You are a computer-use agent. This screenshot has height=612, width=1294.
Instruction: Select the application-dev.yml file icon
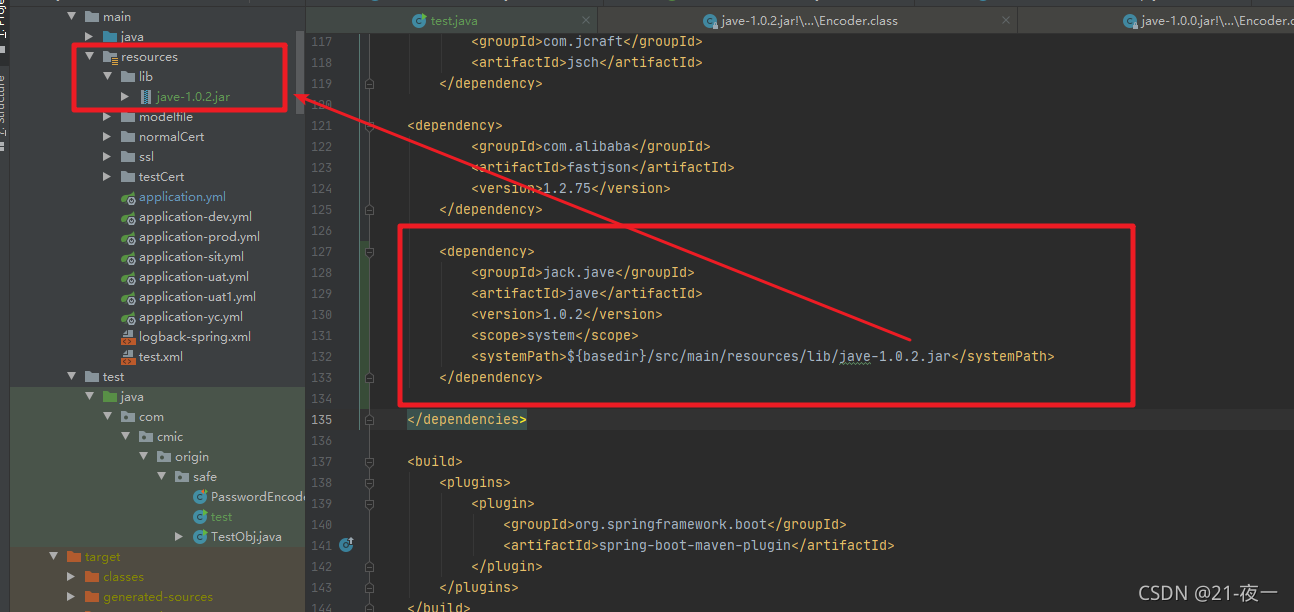click(x=128, y=217)
